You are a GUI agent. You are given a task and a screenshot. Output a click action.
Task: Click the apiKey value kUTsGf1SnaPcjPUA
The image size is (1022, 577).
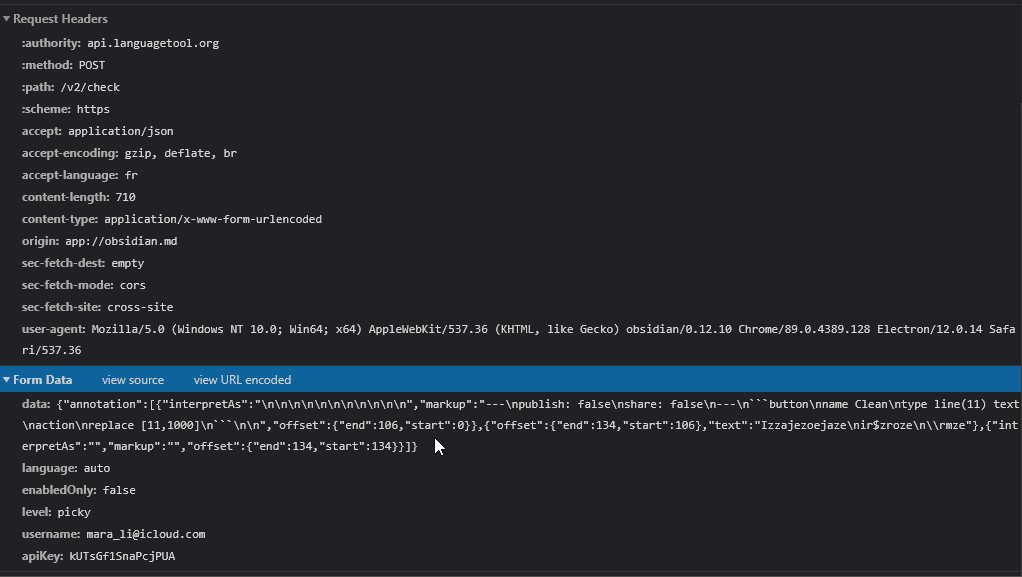(x=120, y=556)
